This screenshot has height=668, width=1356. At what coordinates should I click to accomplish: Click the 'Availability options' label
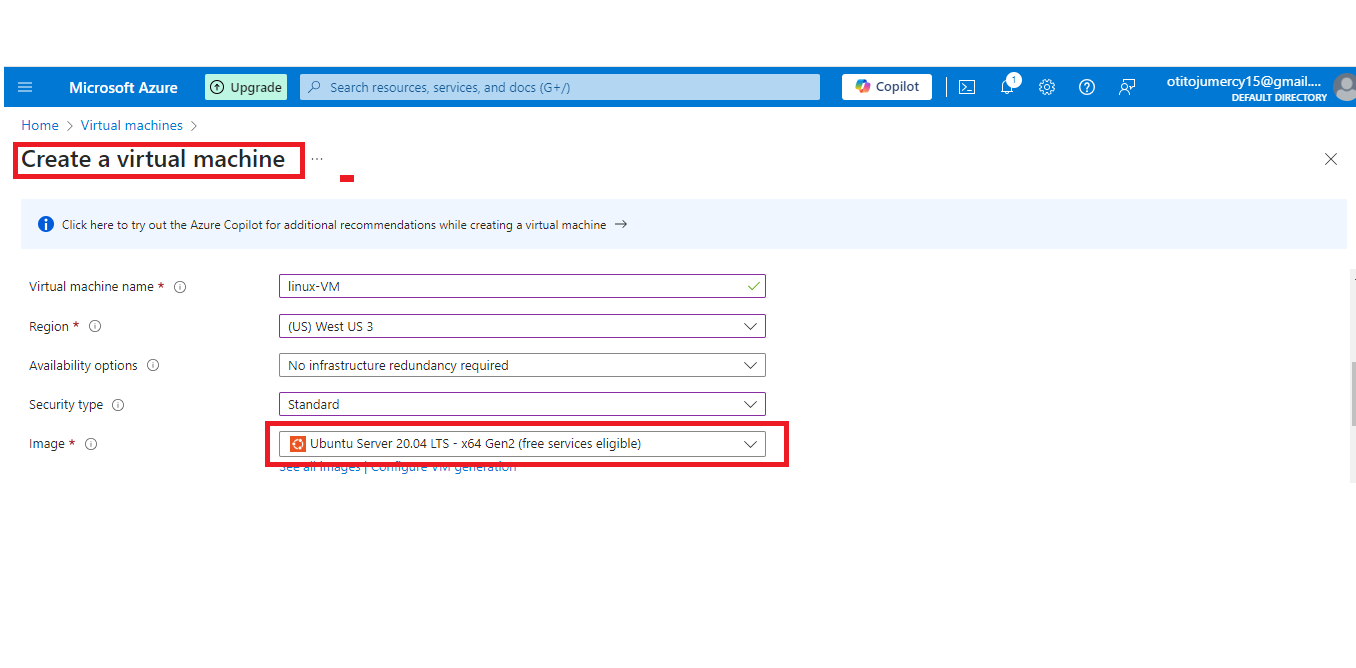pyautogui.click(x=83, y=366)
